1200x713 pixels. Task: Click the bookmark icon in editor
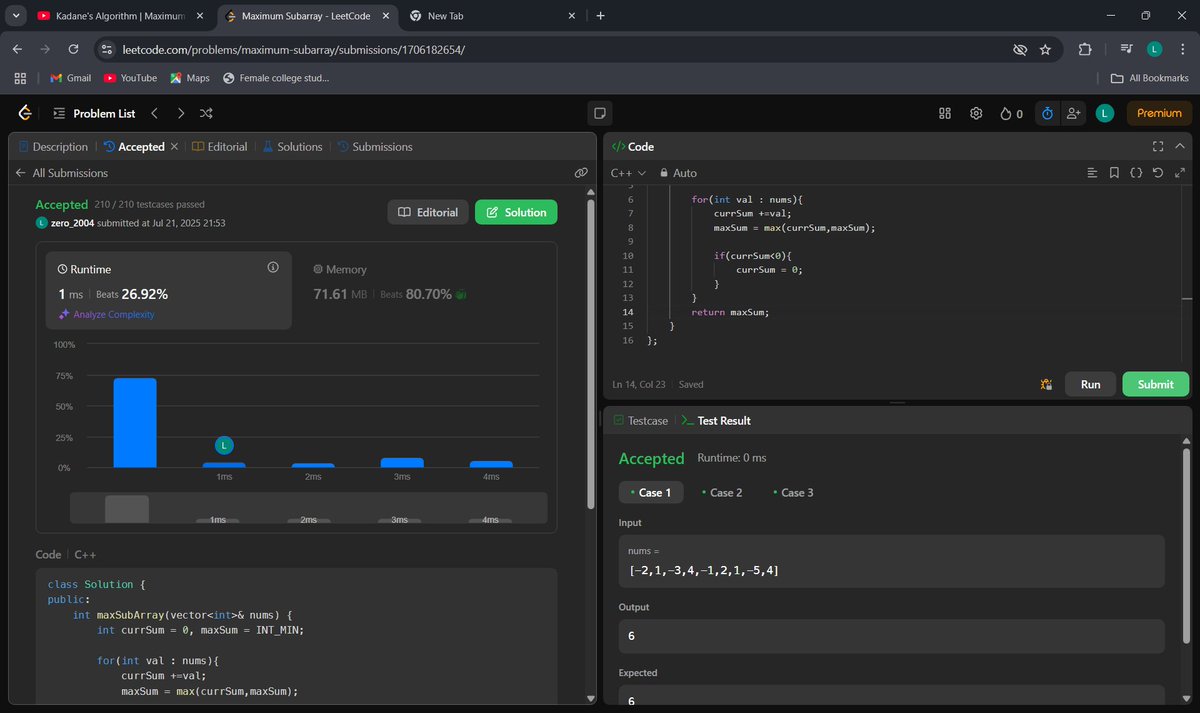coord(1114,173)
